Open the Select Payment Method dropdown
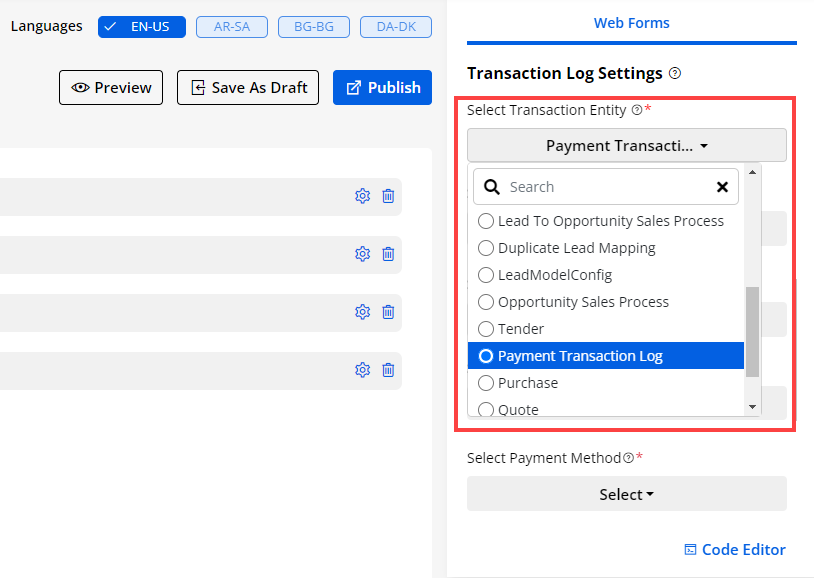 click(626, 494)
